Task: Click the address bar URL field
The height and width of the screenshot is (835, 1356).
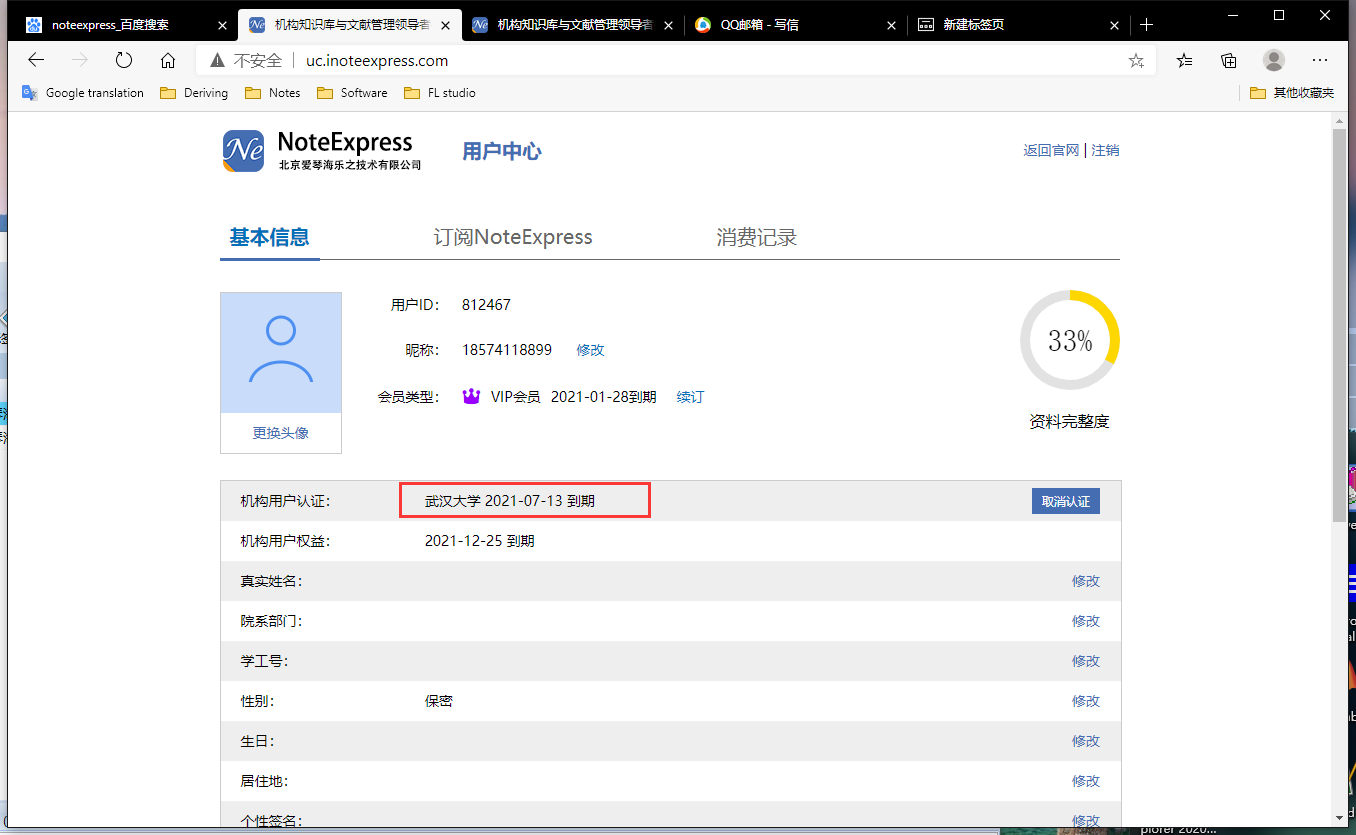Action: (x=676, y=61)
